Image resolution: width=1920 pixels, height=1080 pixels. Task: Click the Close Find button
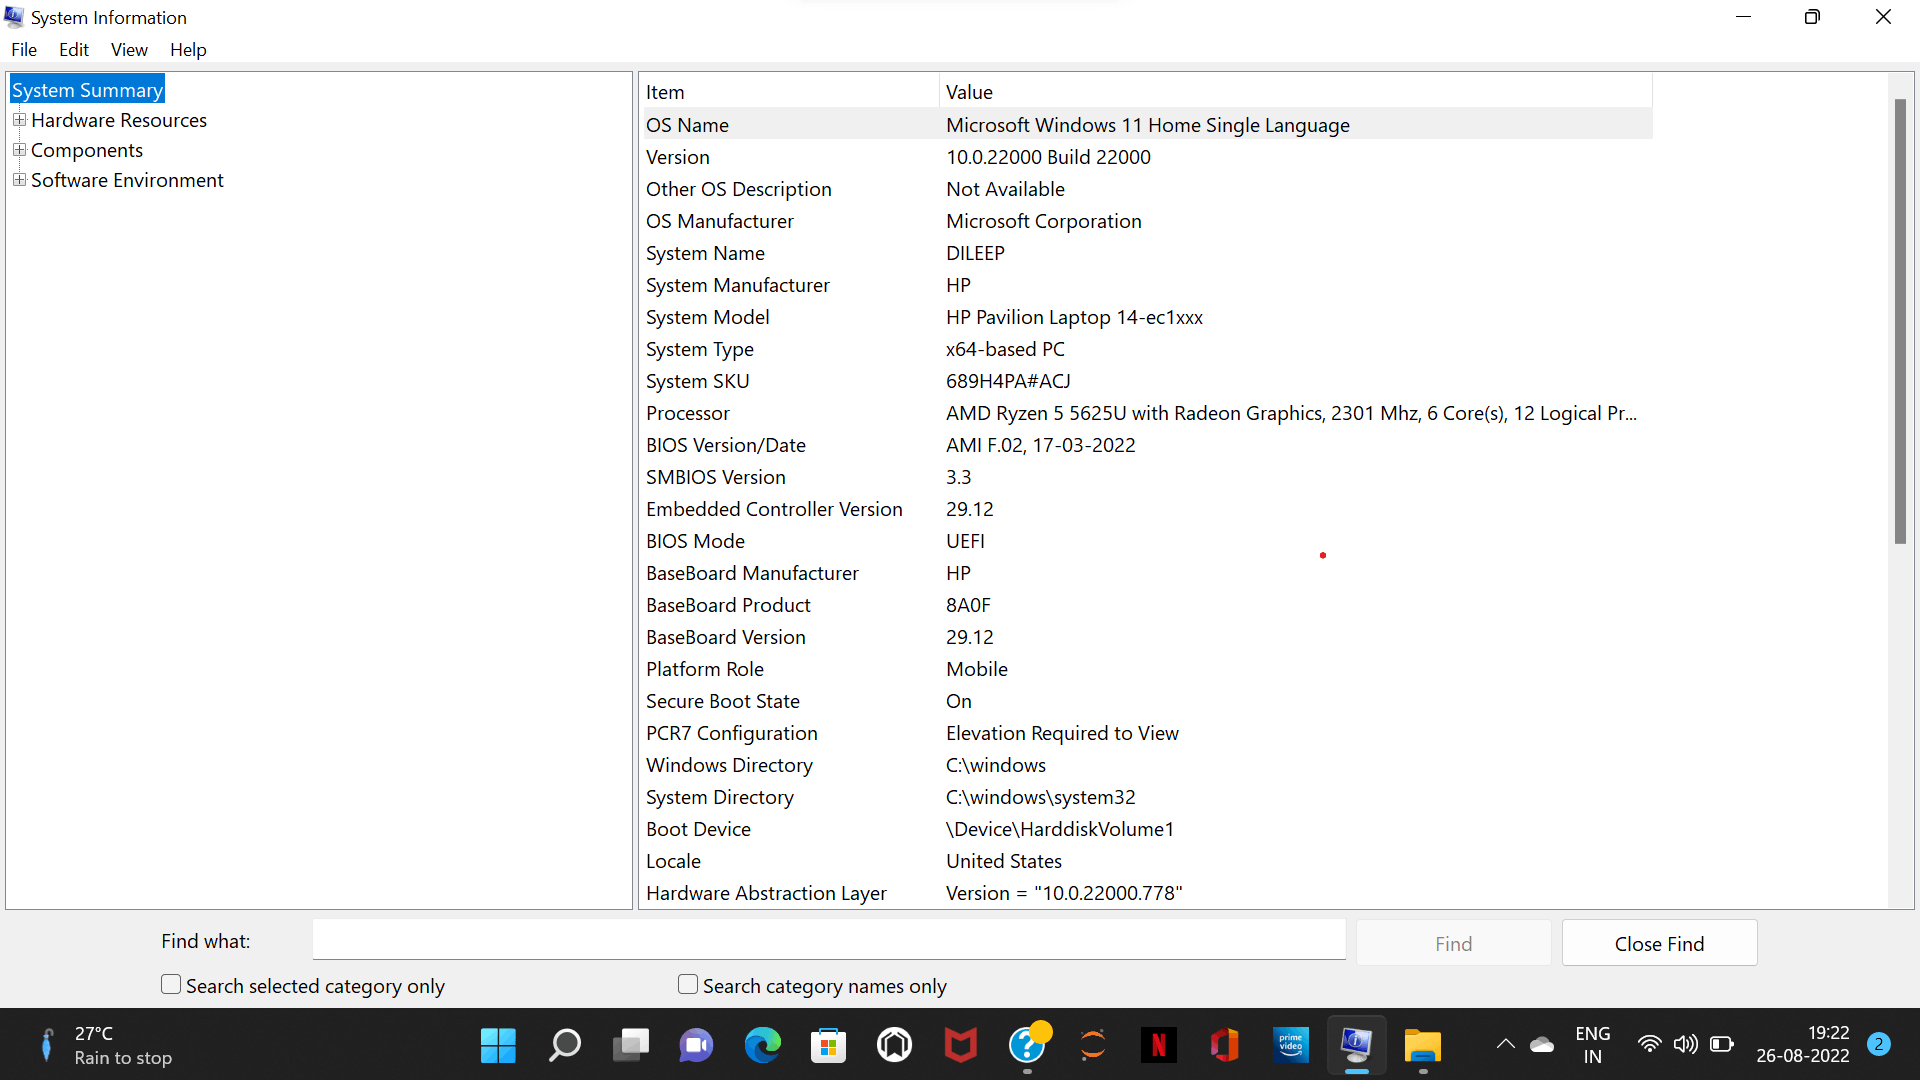click(x=1659, y=943)
